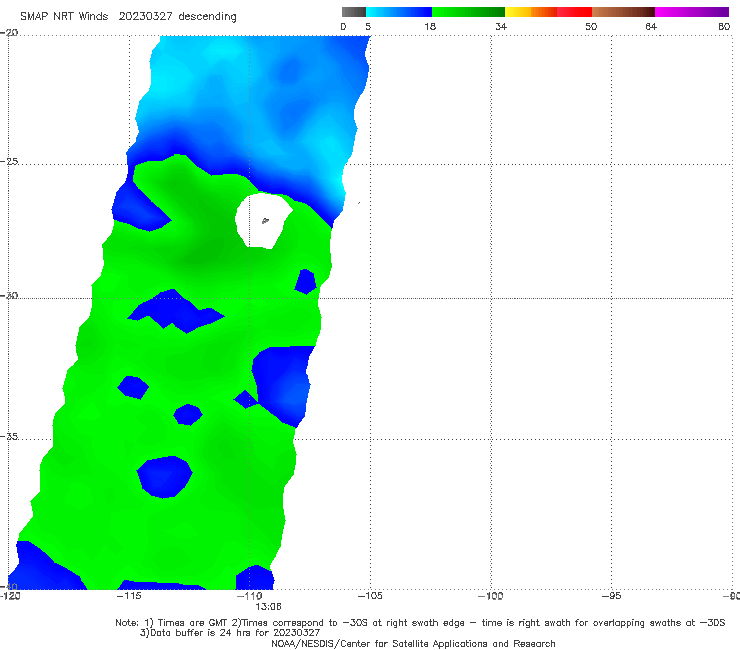This screenshot has width=740, height=650.
Task: Click the longitude axis label '-105'
Action: coord(370,596)
